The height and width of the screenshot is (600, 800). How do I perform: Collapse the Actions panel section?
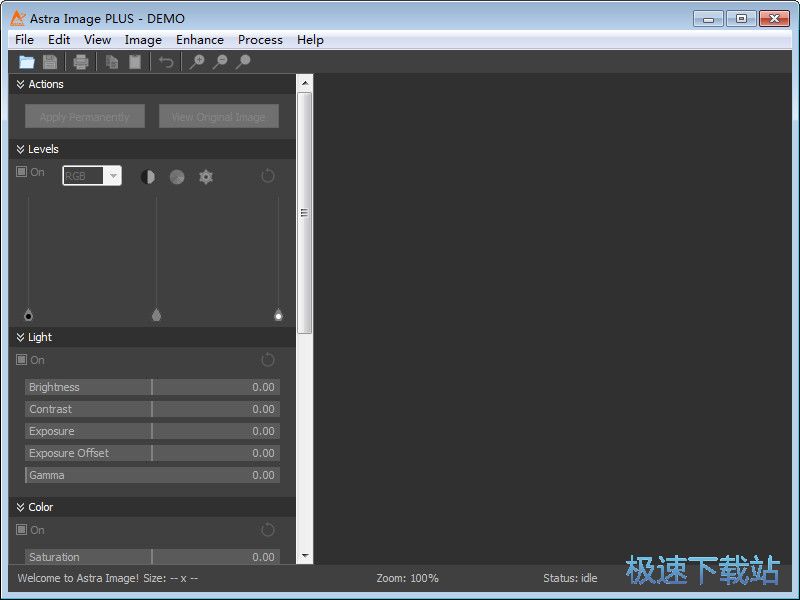(x=20, y=85)
